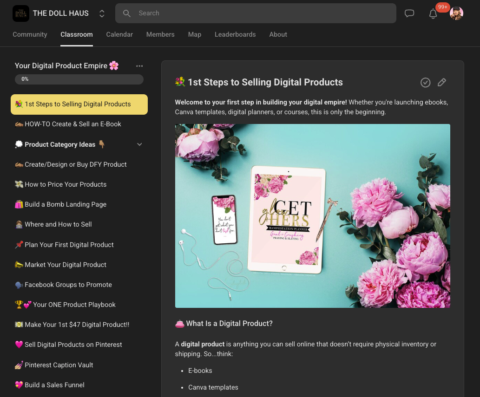Switch to the Community tab
This screenshot has height=397, width=480.
tap(30, 34)
